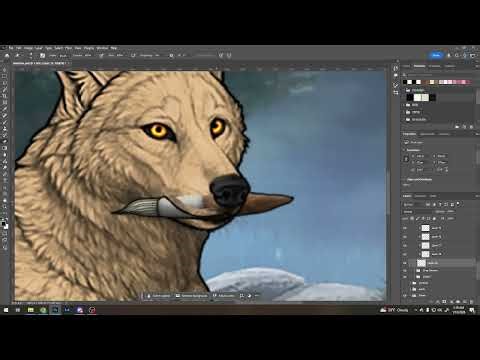This screenshot has height=360, width=480.
Task: Click the blue Share button
Action: click(436, 55)
